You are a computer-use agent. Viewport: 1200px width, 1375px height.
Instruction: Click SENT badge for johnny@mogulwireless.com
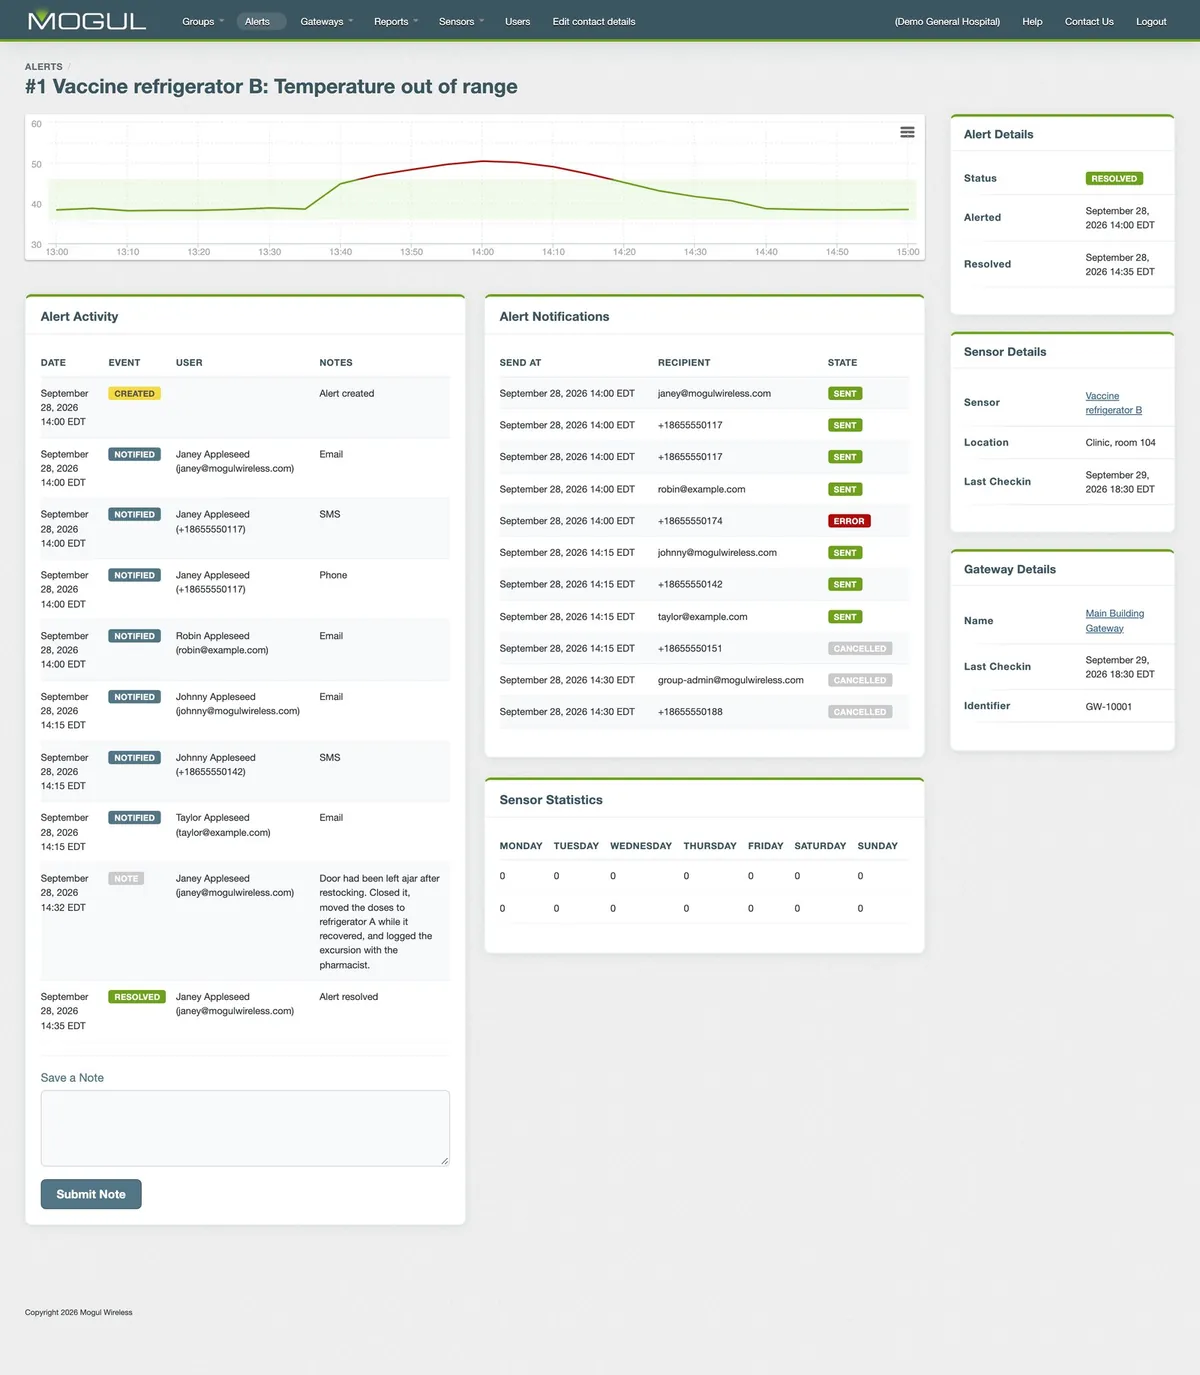tap(845, 553)
